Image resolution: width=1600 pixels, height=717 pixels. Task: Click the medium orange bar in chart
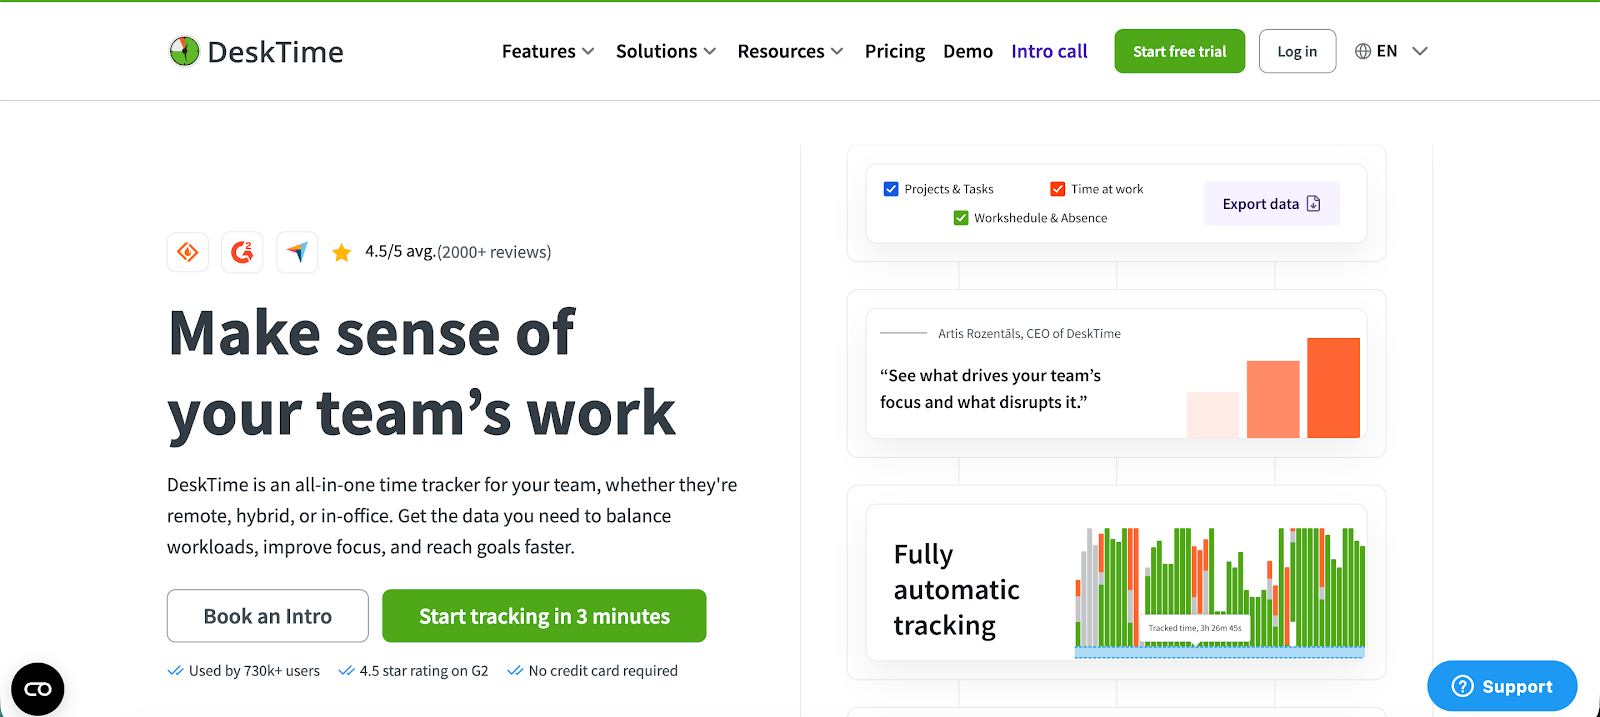click(x=1273, y=399)
